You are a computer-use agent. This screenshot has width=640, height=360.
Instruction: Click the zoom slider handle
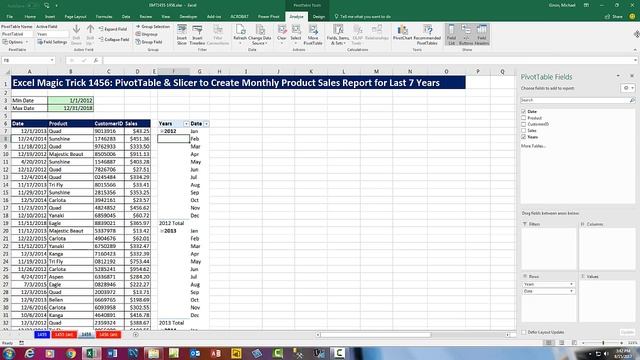[x=603, y=343]
